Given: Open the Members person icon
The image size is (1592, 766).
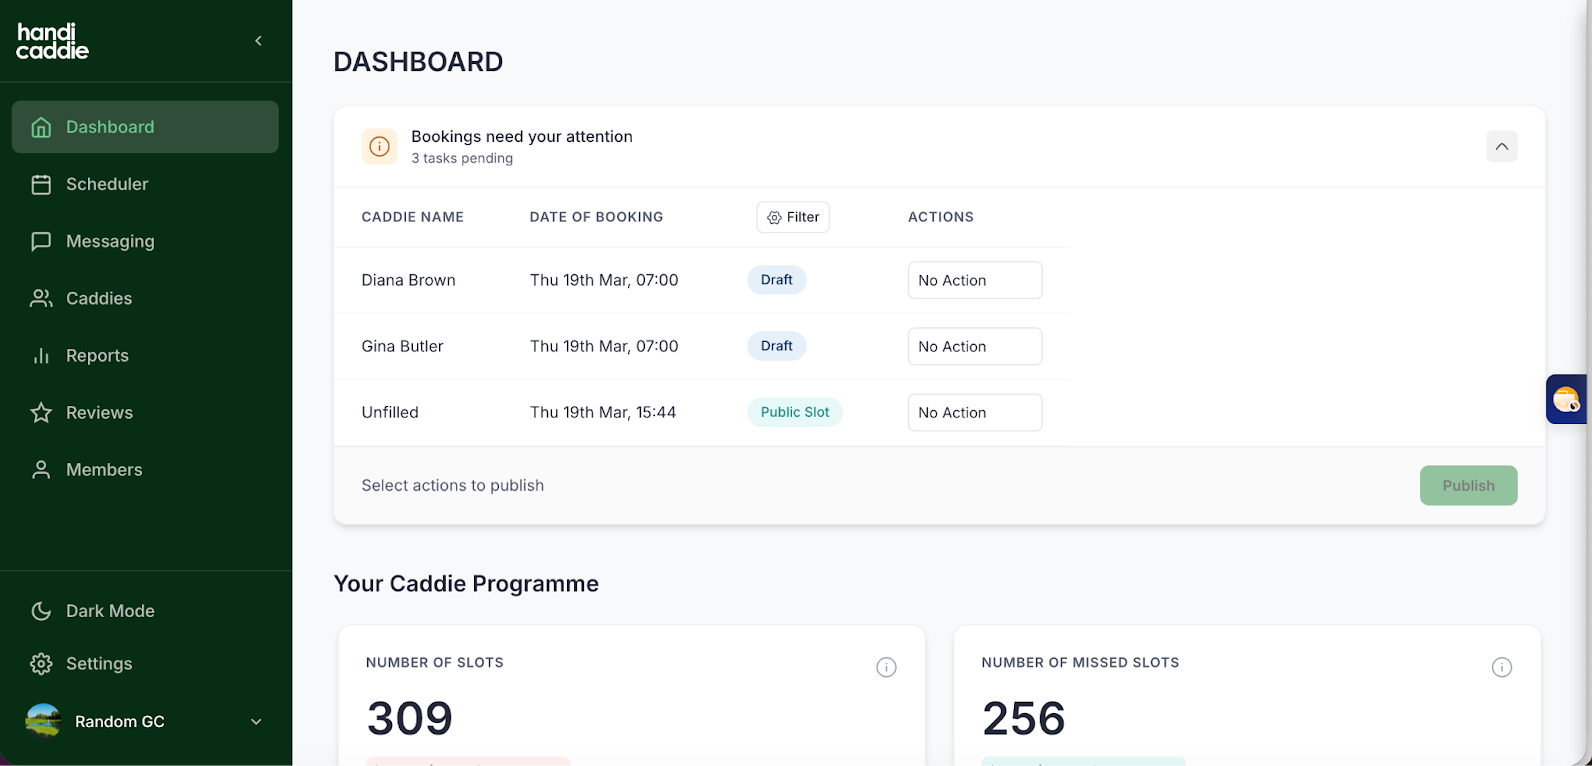Looking at the screenshot, I should coord(40,469).
